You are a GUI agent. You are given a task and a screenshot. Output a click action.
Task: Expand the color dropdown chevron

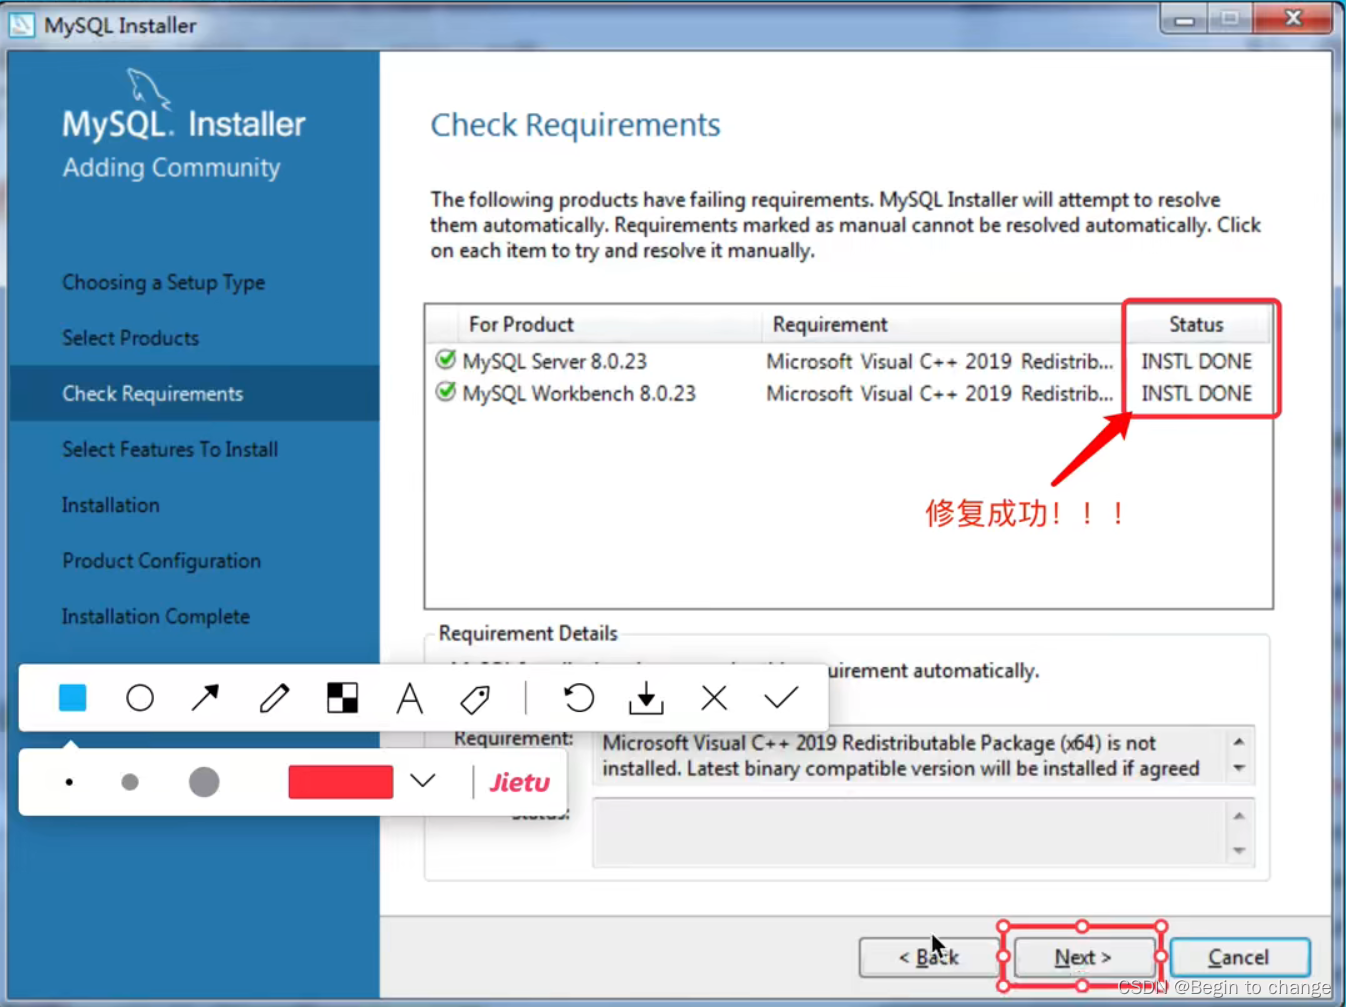coord(423,780)
